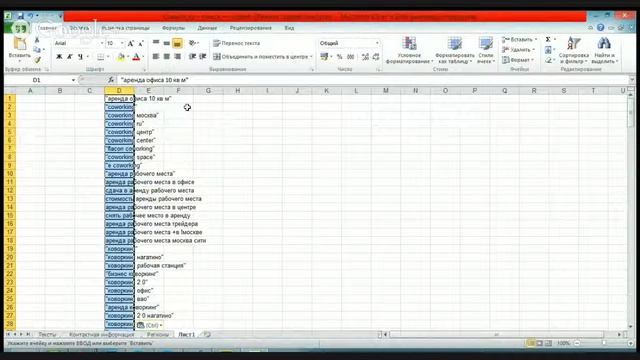Click the zoom slider in status bar
Viewport: 640px width, 360px height.
tap(604, 343)
